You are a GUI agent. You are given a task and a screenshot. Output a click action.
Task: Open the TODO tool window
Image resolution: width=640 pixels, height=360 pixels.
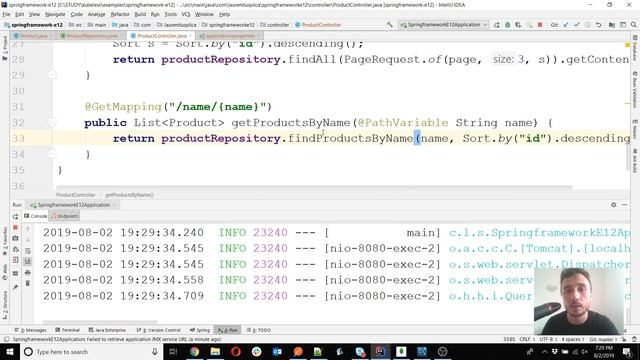(x=259, y=330)
